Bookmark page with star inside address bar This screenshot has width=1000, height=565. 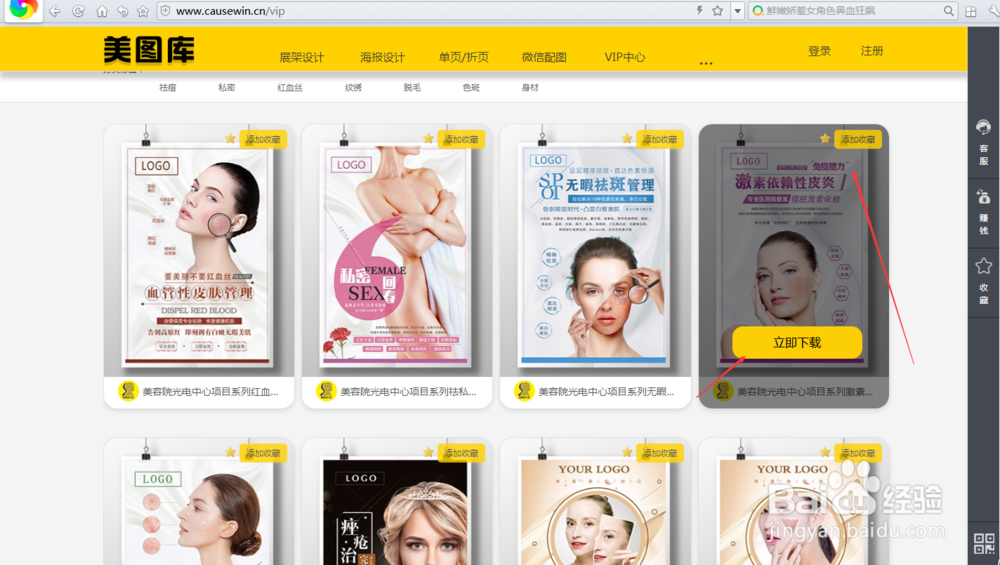(x=717, y=10)
